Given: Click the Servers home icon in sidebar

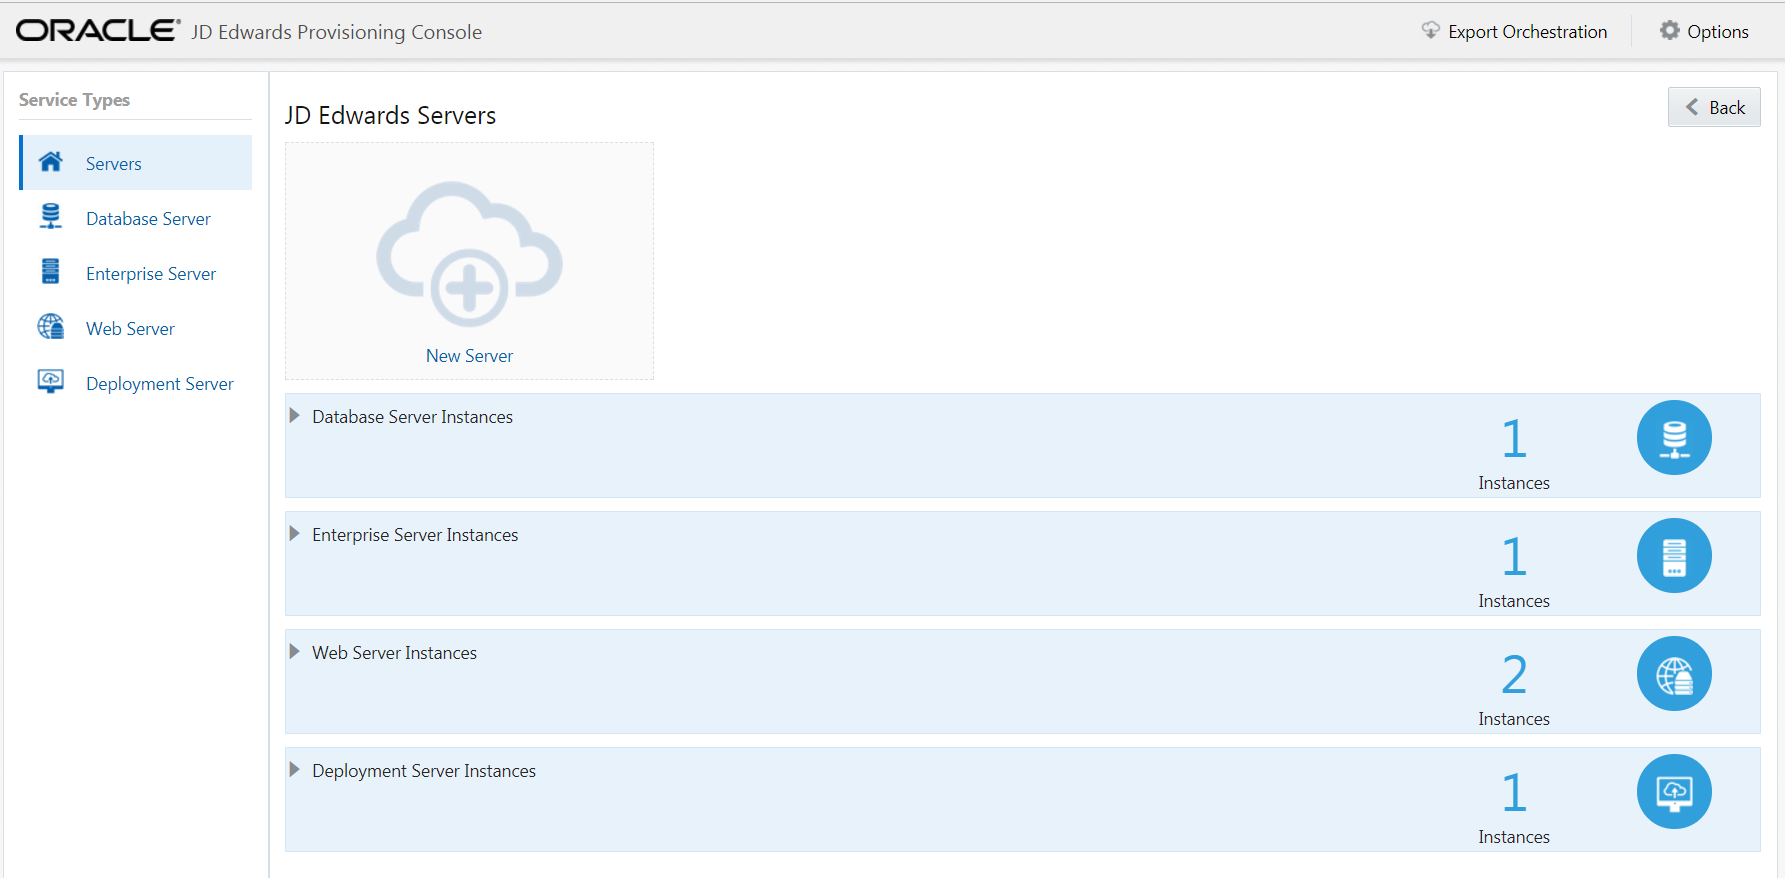Looking at the screenshot, I should 51,162.
